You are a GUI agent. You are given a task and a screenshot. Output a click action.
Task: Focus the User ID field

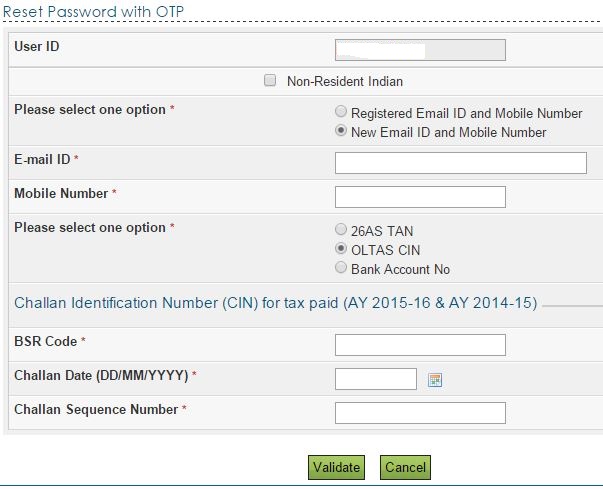pyautogui.click(x=420, y=50)
